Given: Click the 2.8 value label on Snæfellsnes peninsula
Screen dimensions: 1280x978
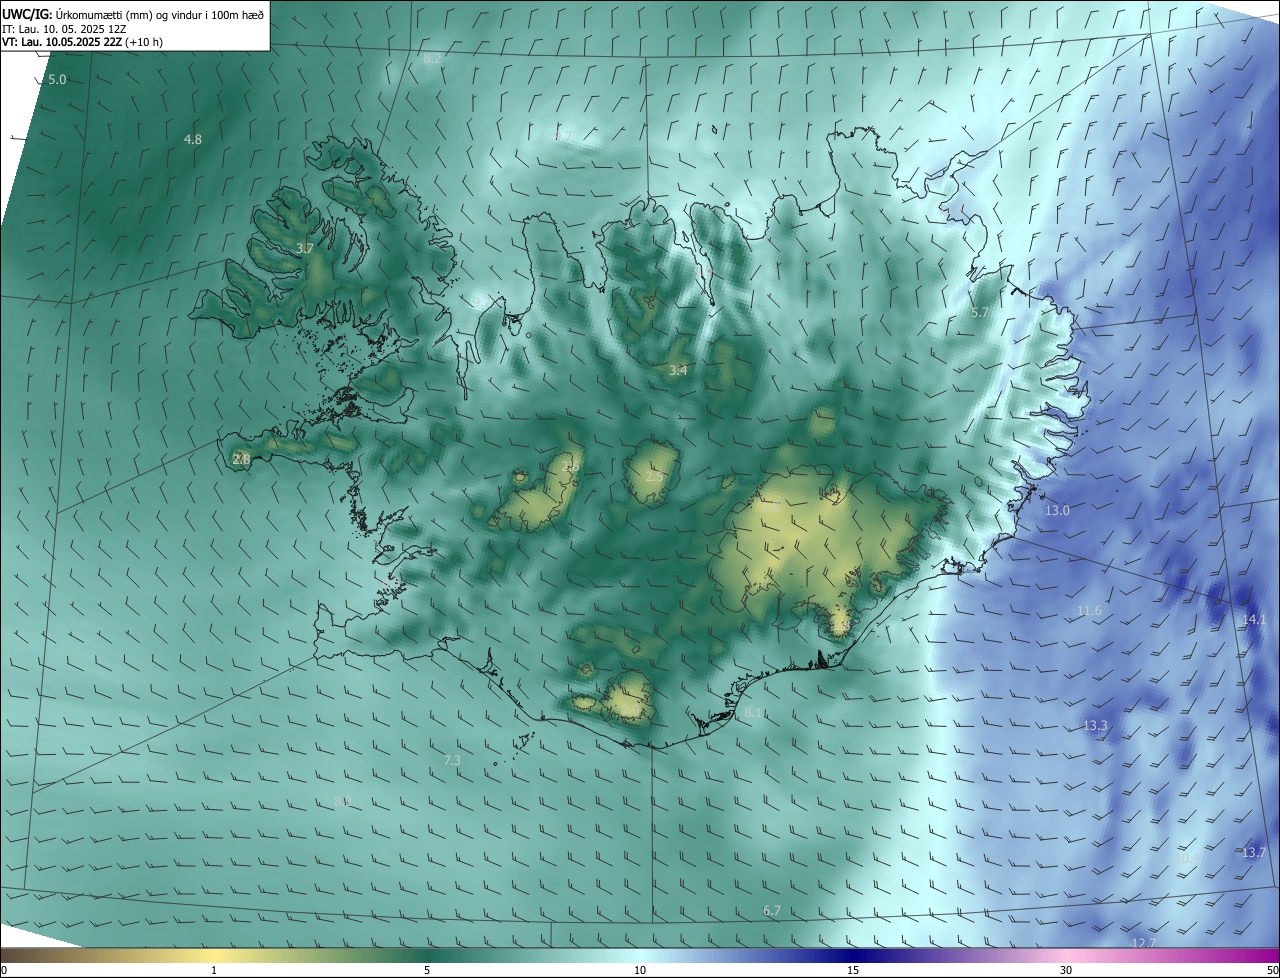Looking at the screenshot, I should 241,459.
